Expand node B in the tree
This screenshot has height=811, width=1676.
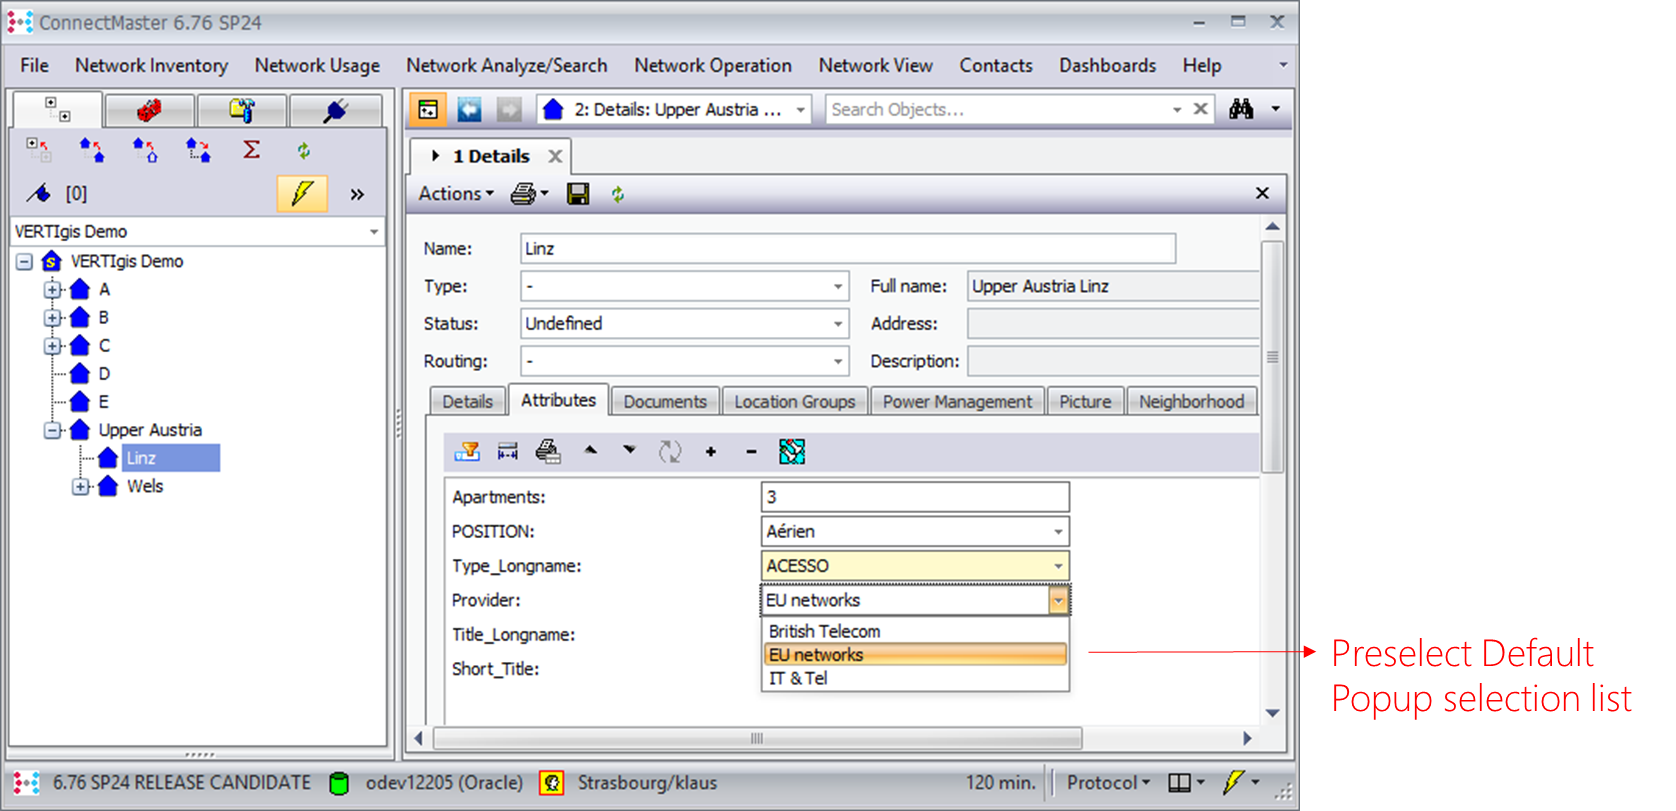coord(52,318)
